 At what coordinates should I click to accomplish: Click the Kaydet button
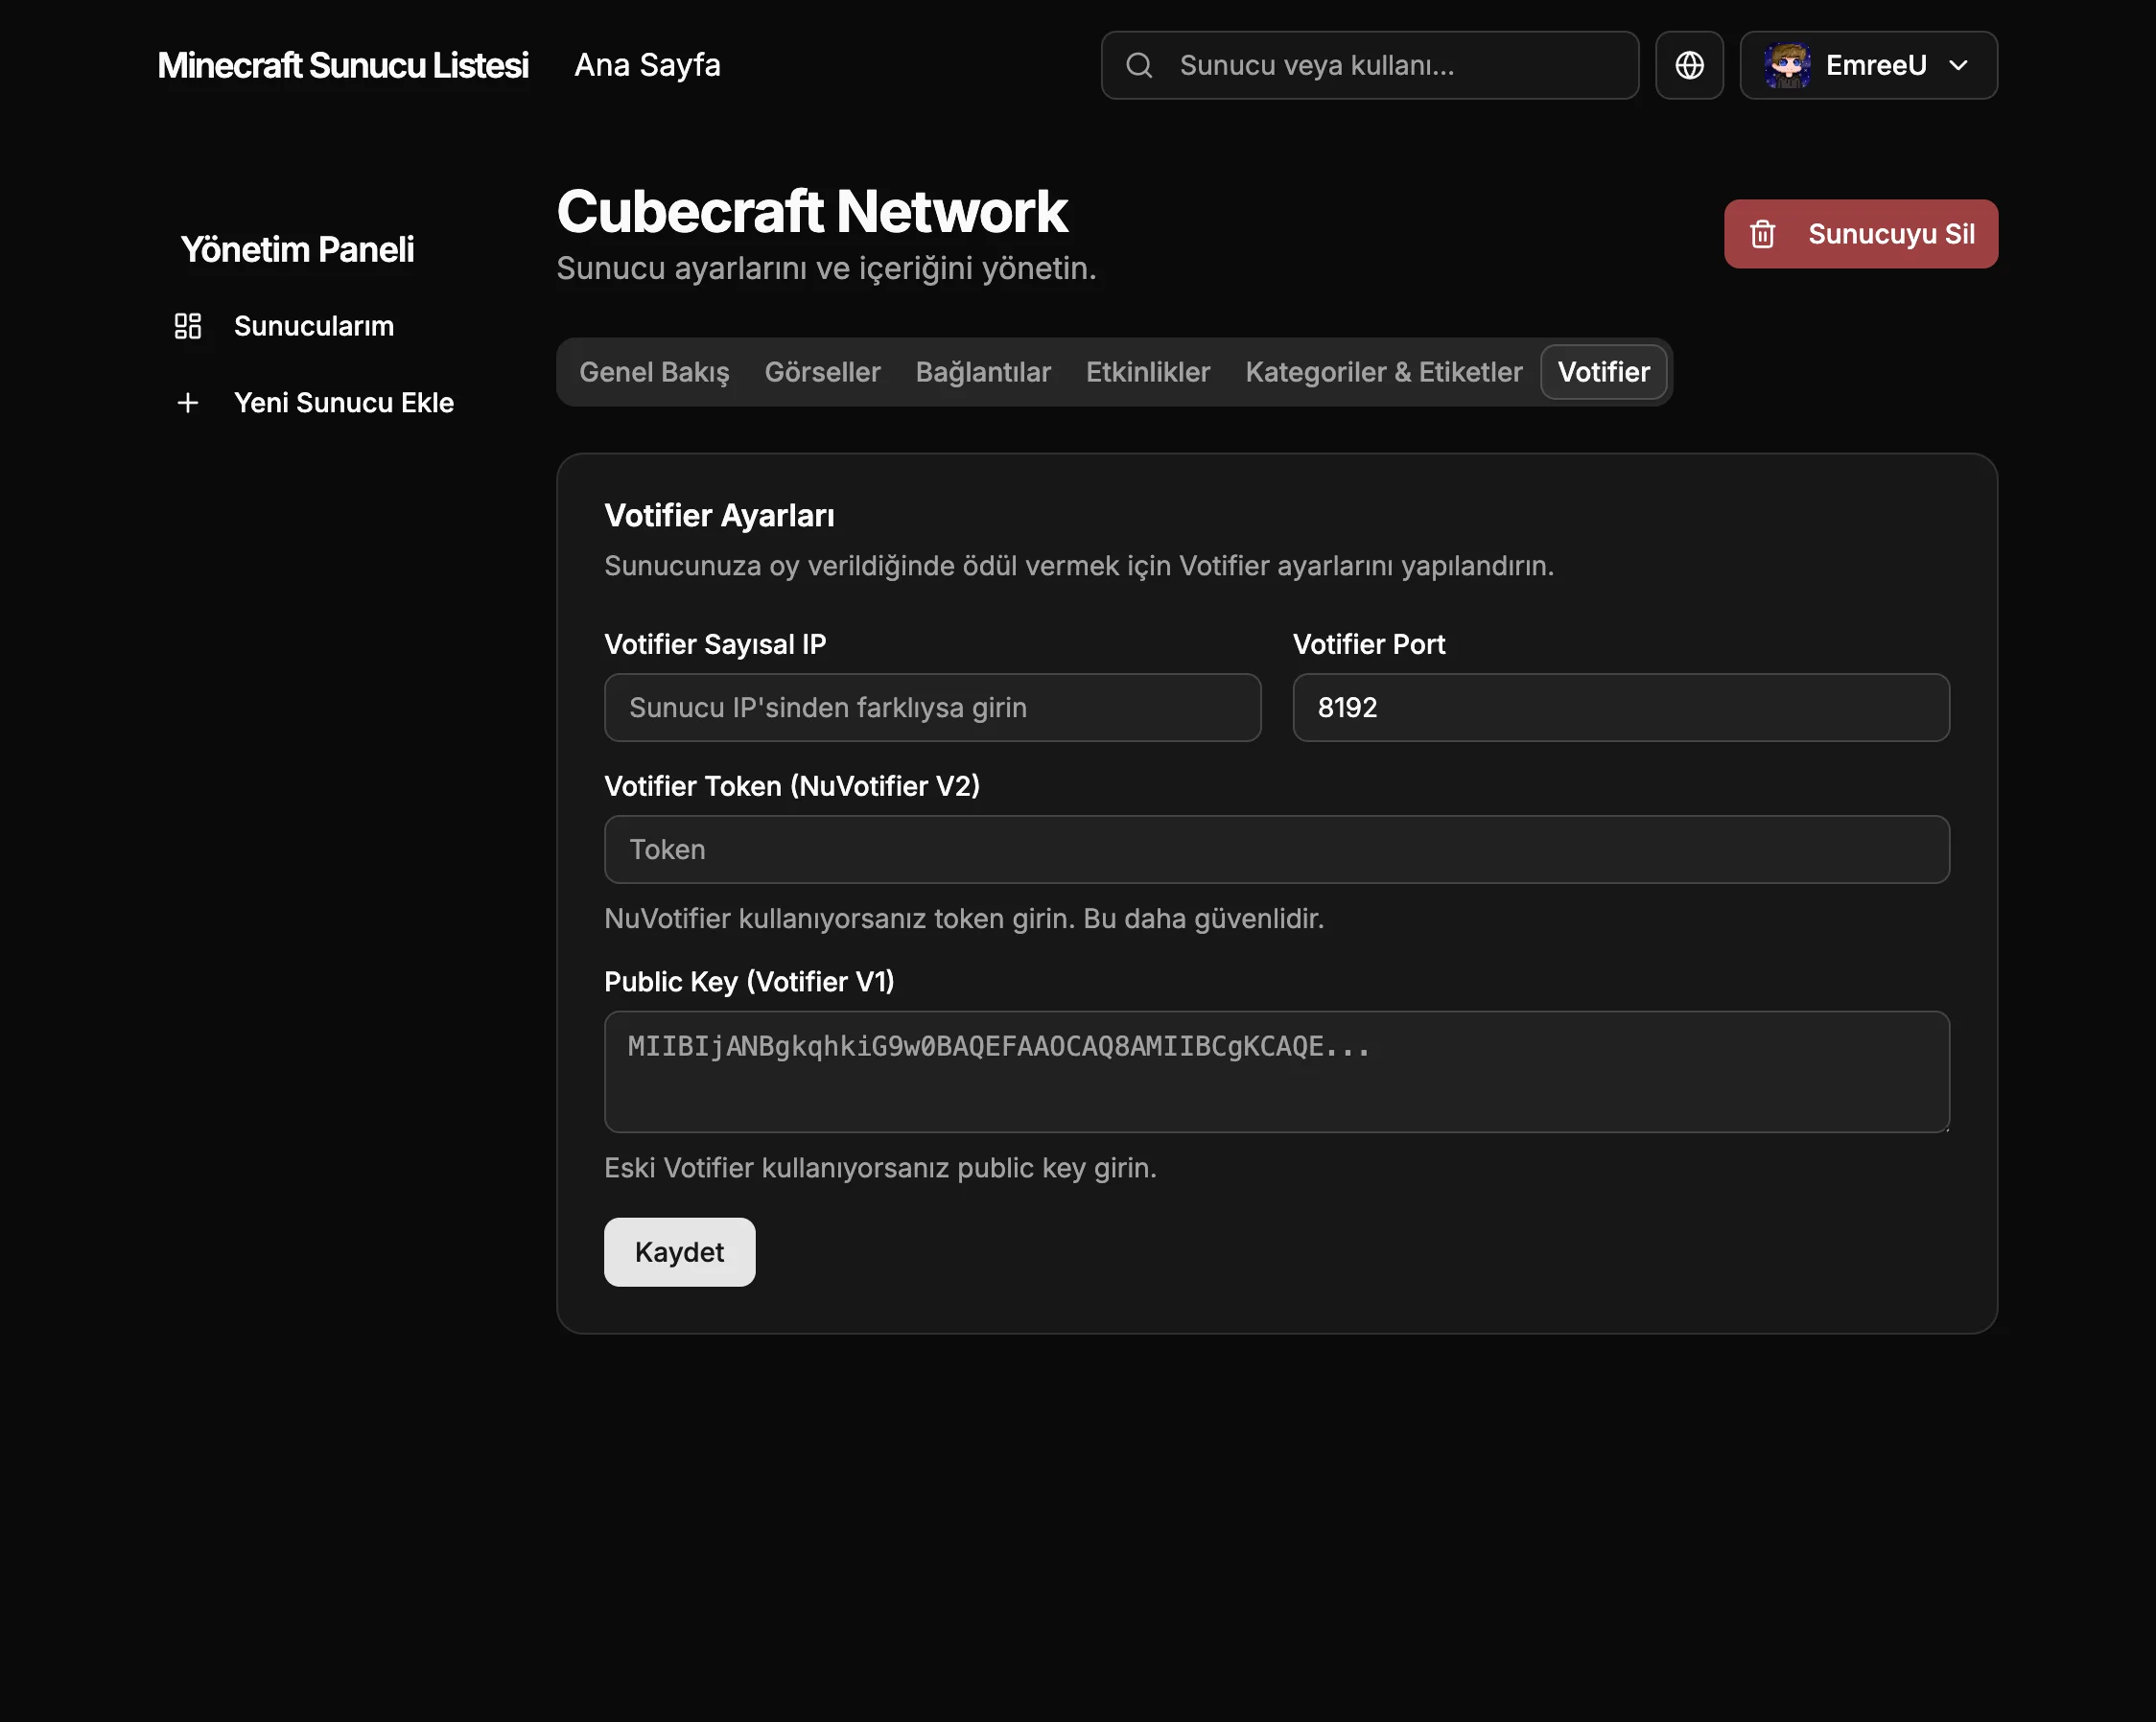[x=680, y=1252]
